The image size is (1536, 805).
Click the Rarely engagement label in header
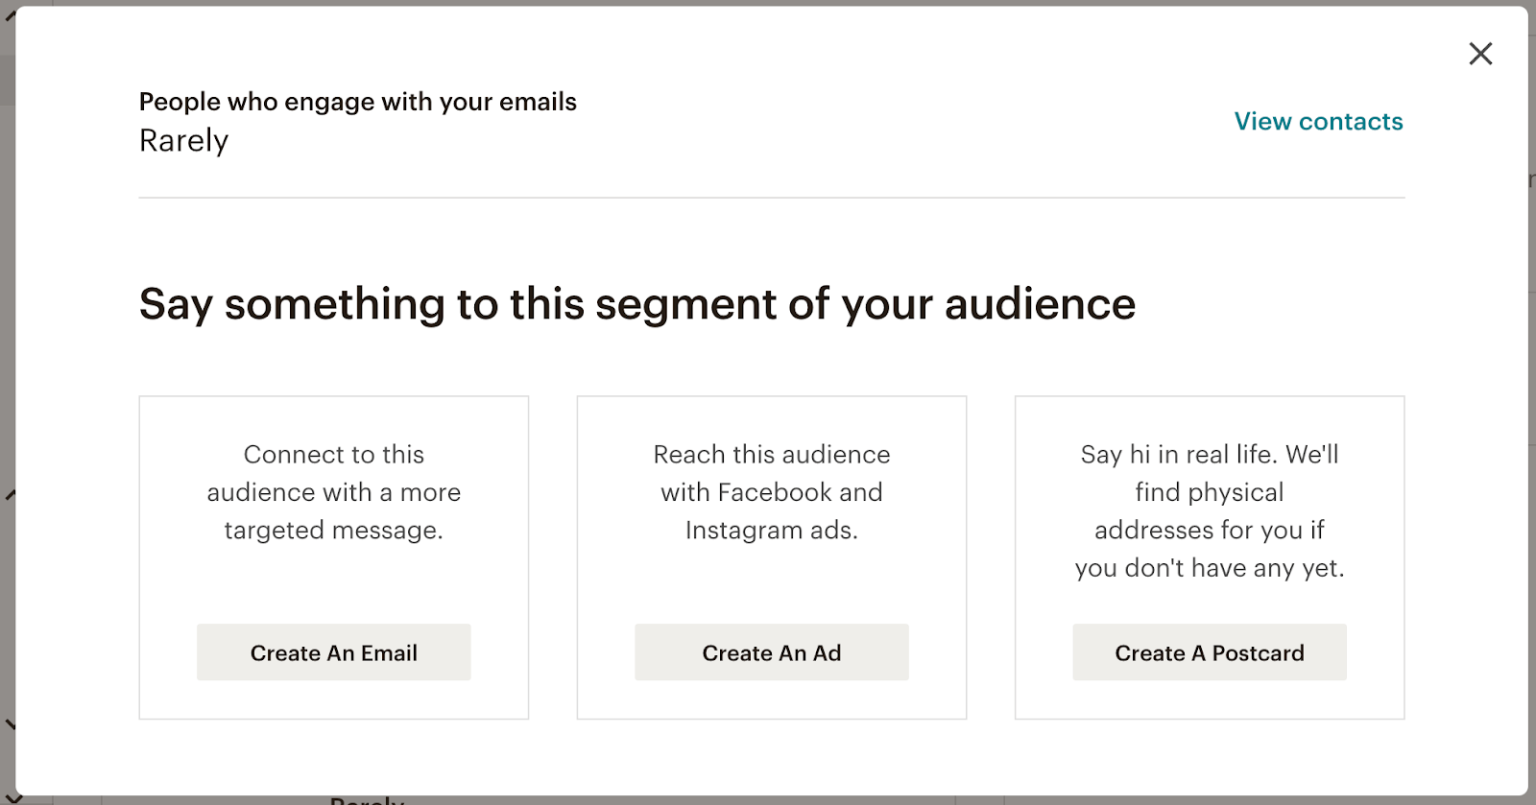point(183,141)
